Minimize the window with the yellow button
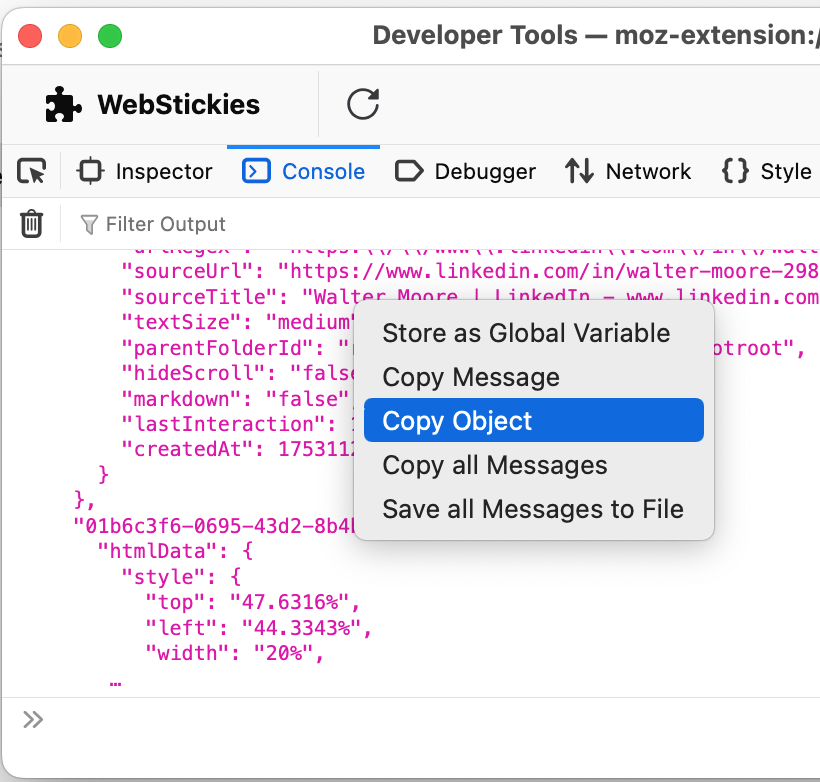 point(70,37)
